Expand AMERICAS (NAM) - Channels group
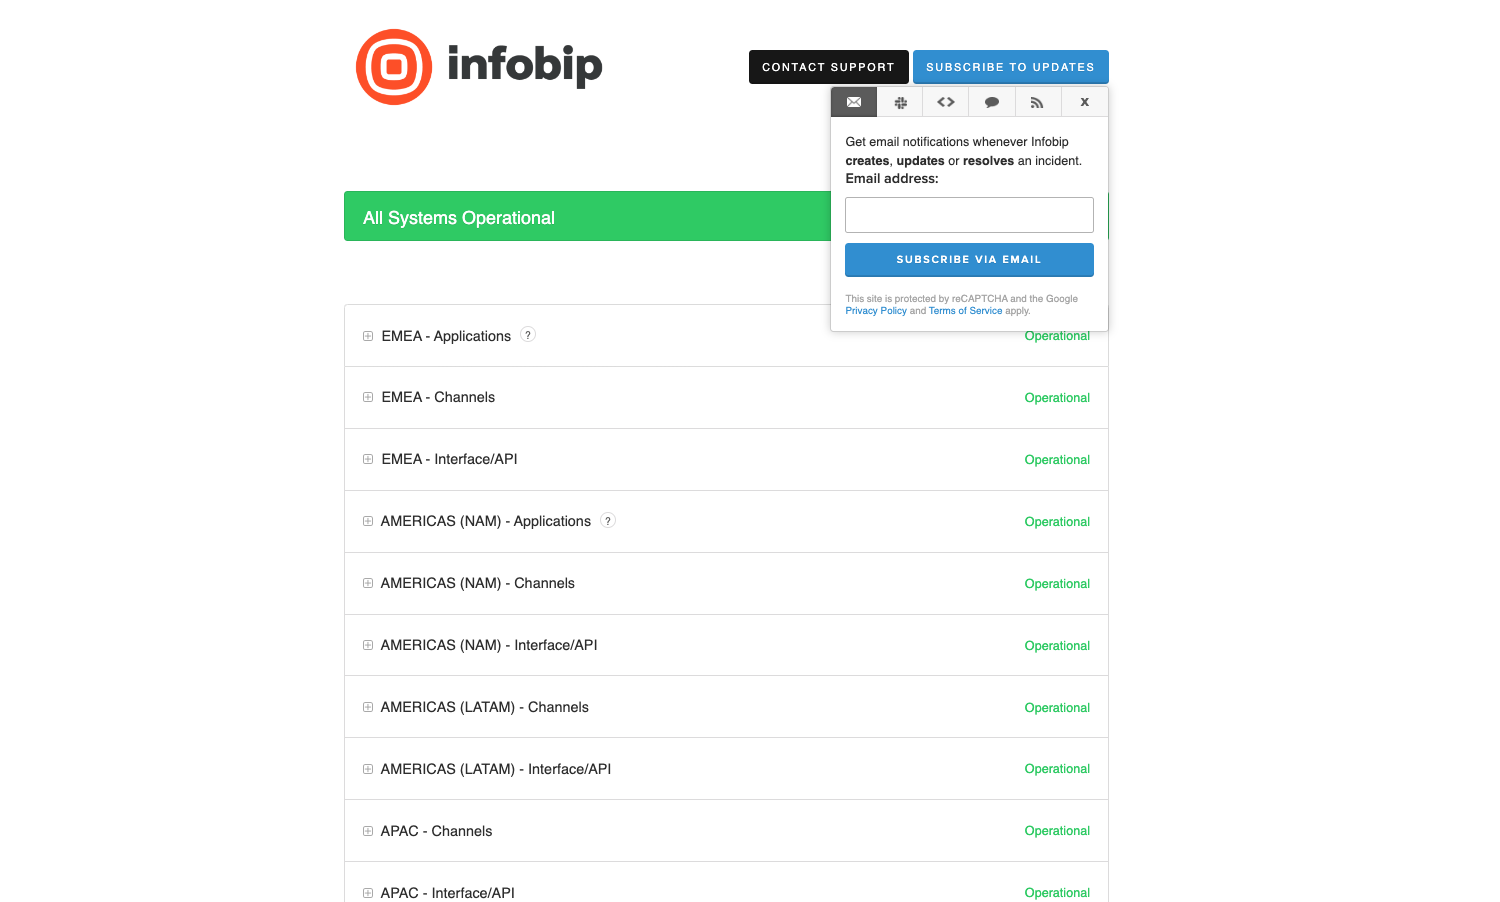The image size is (1500, 902). pos(368,583)
